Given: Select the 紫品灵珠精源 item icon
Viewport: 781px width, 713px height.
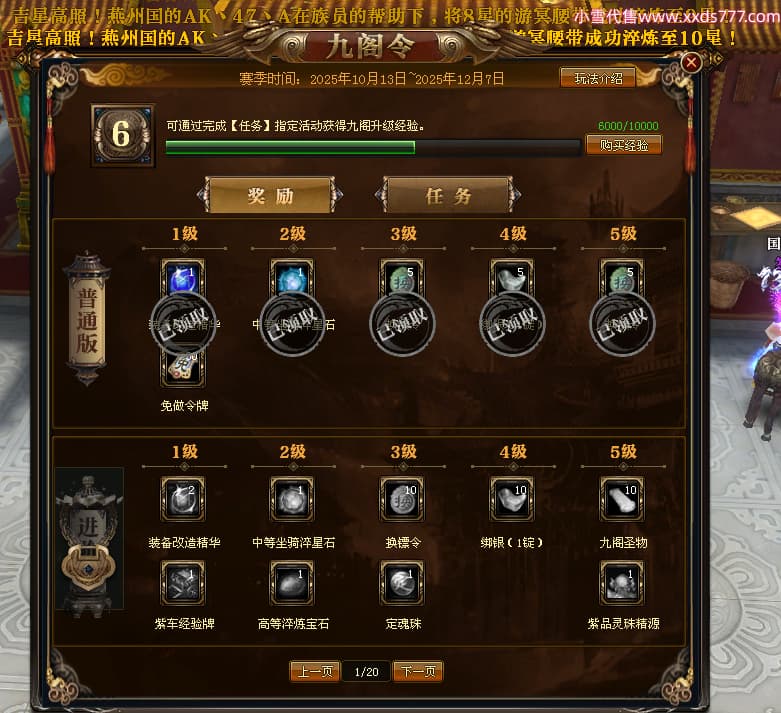Looking at the screenshot, I should 622,582.
